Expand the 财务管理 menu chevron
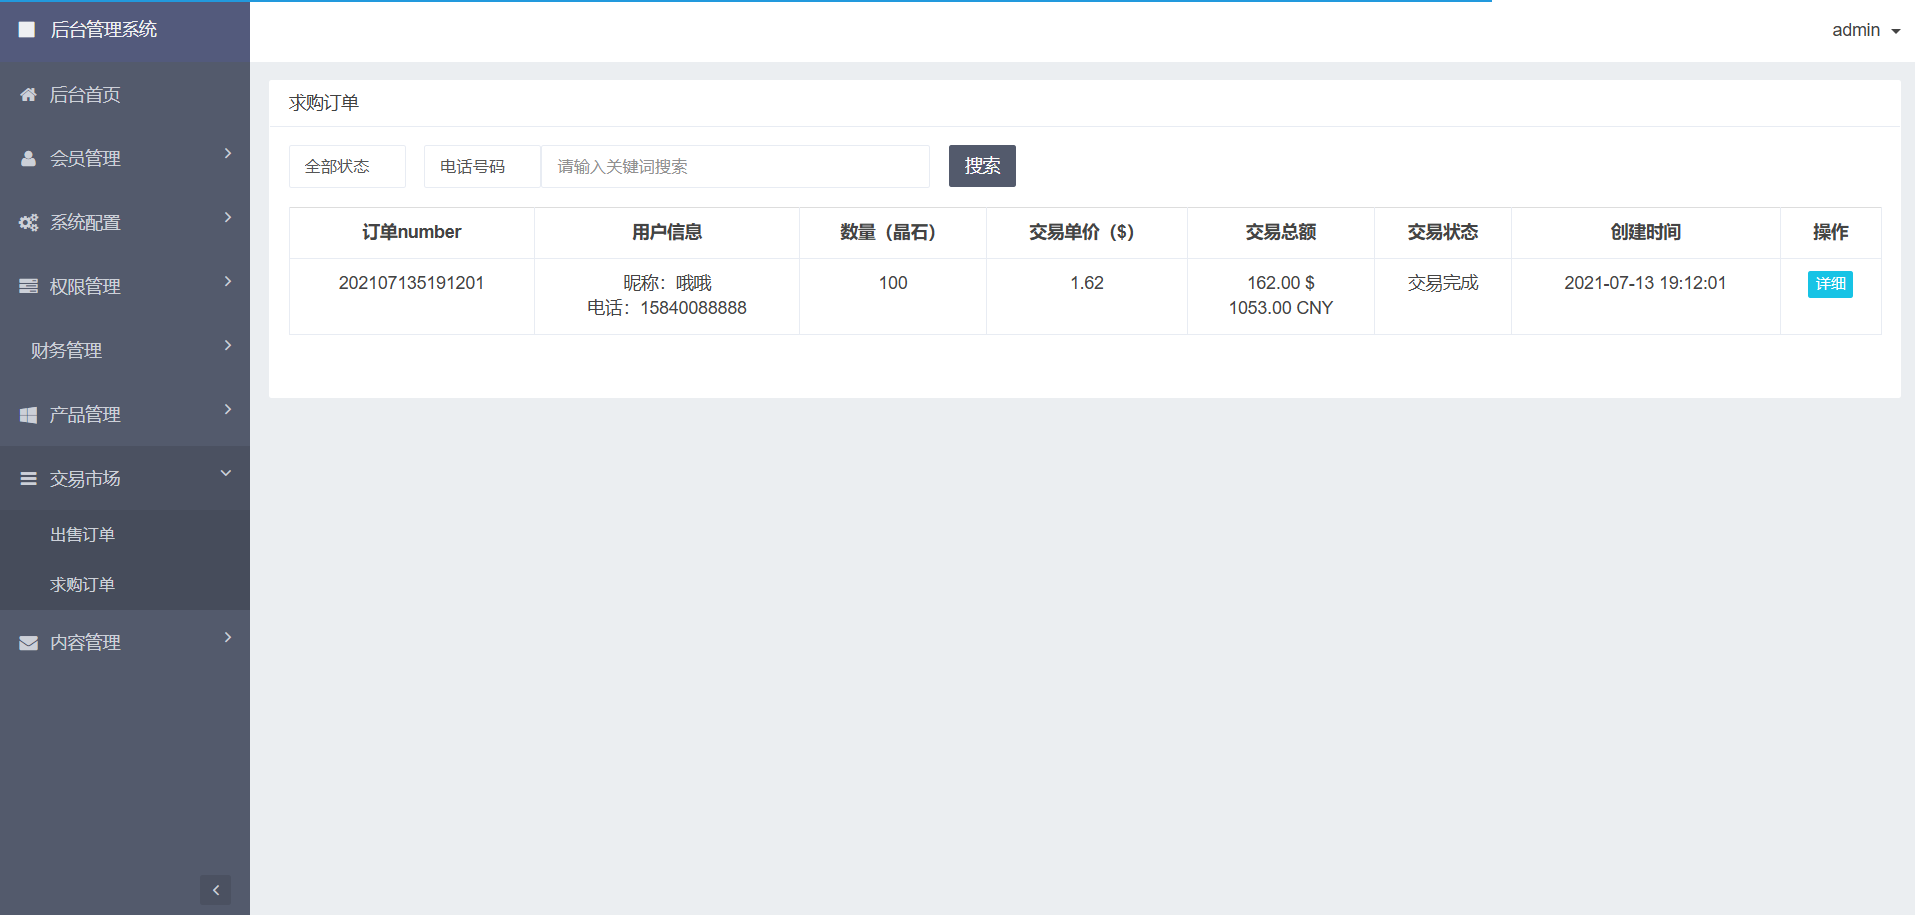The height and width of the screenshot is (915, 1915). [x=228, y=346]
